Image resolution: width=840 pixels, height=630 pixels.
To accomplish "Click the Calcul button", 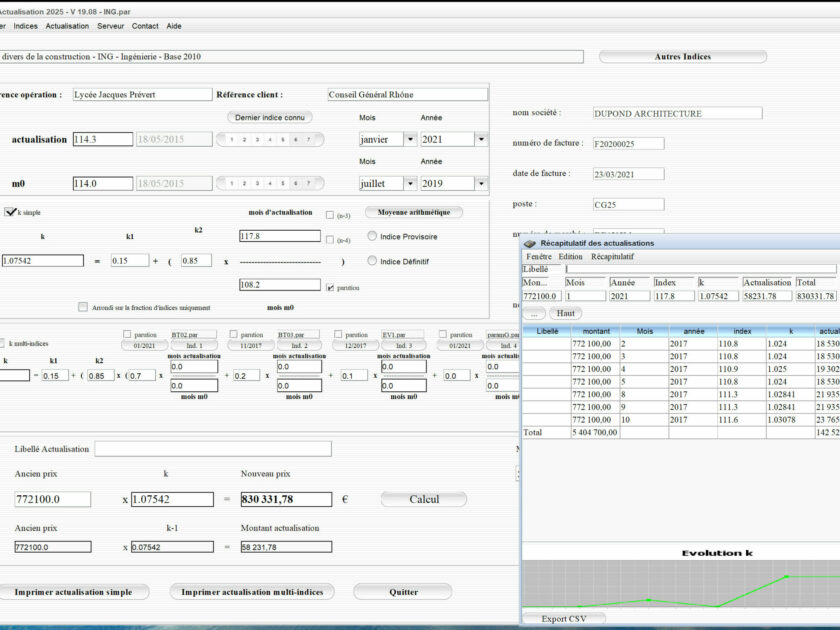I will (424, 499).
